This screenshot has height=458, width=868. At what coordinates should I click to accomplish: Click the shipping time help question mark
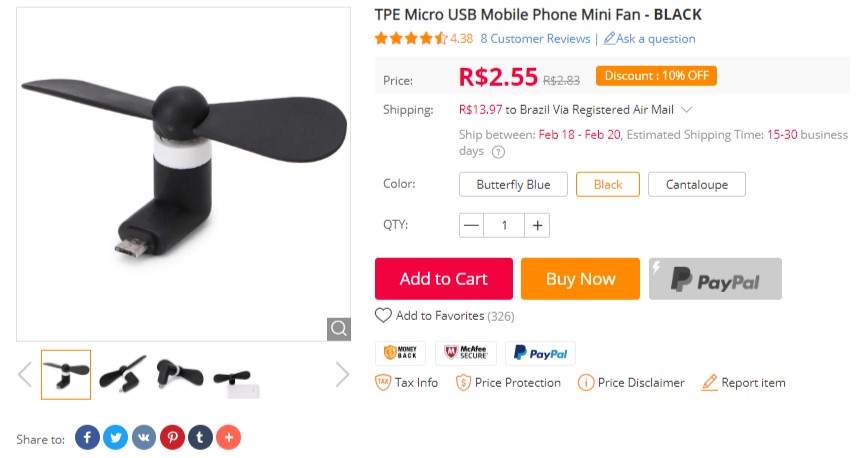[498, 152]
